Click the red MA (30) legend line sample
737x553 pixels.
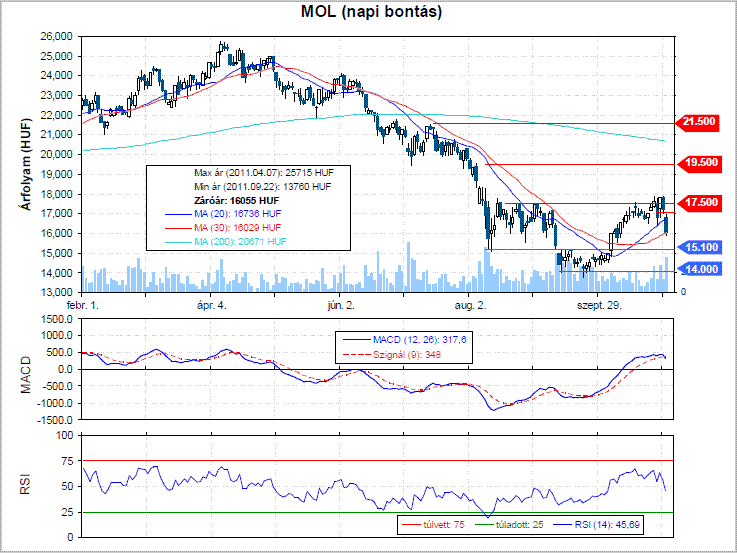(x=179, y=228)
